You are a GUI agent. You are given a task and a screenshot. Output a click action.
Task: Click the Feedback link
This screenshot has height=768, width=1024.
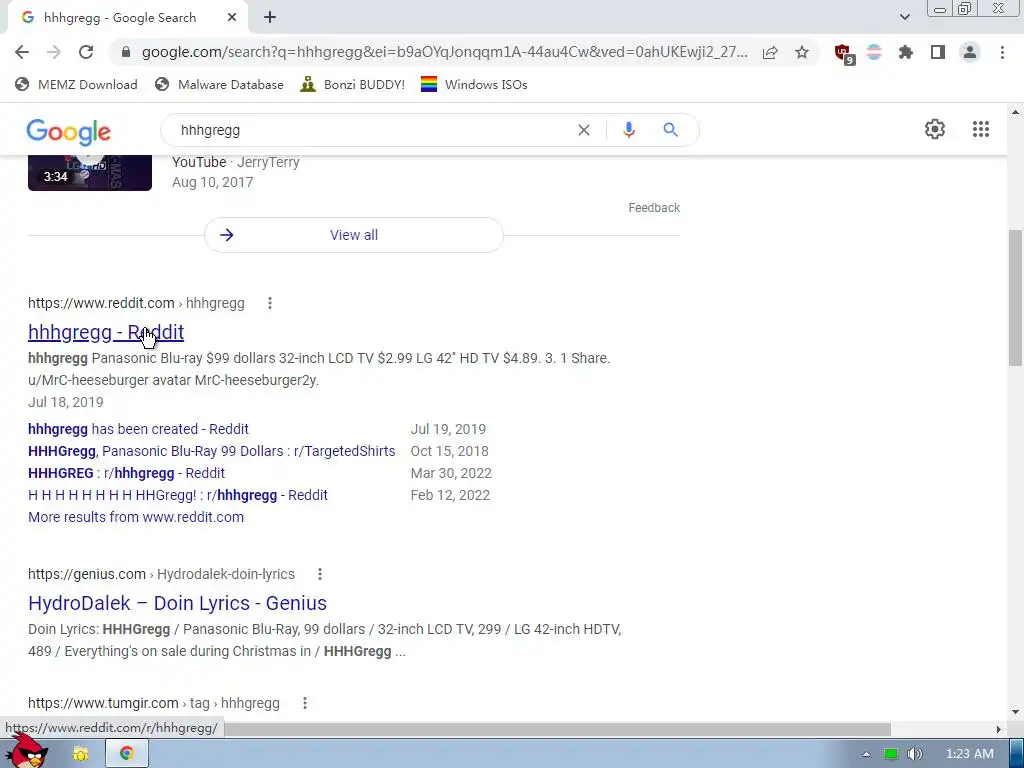point(654,208)
